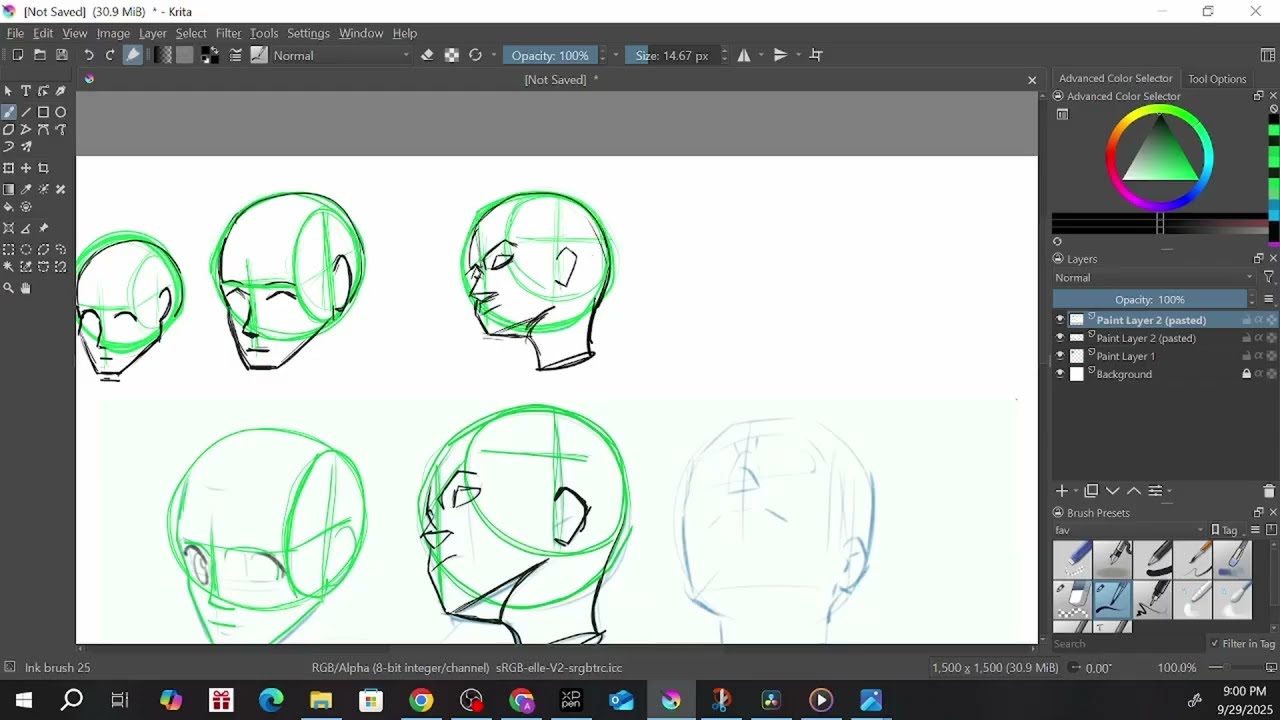
Task: Choose the Crop tool
Action: pyautogui.click(x=43, y=168)
